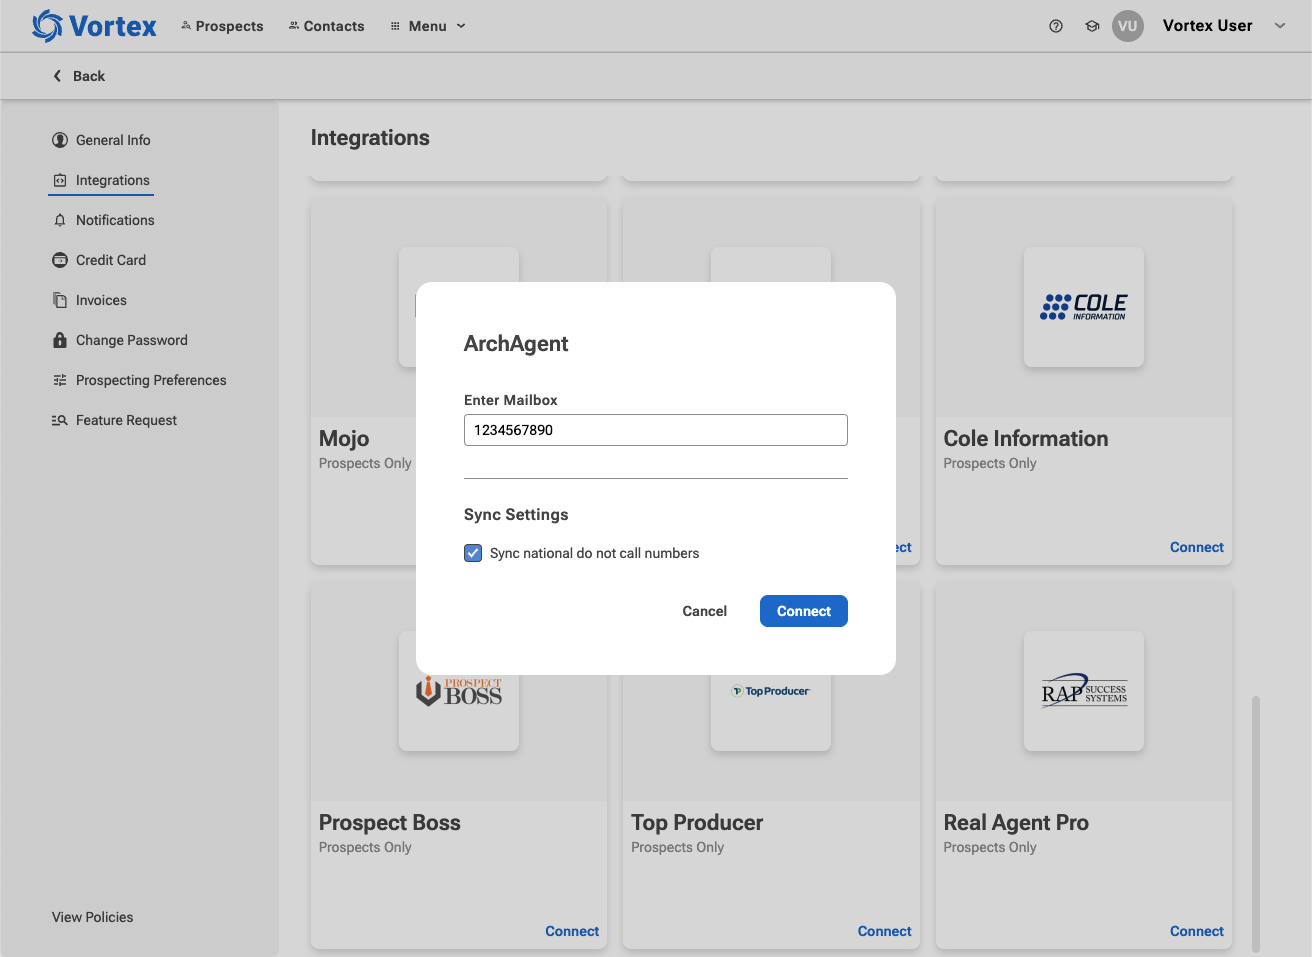1312x957 pixels.
Task: Open Feature Request page
Action: tap(114, 420)
